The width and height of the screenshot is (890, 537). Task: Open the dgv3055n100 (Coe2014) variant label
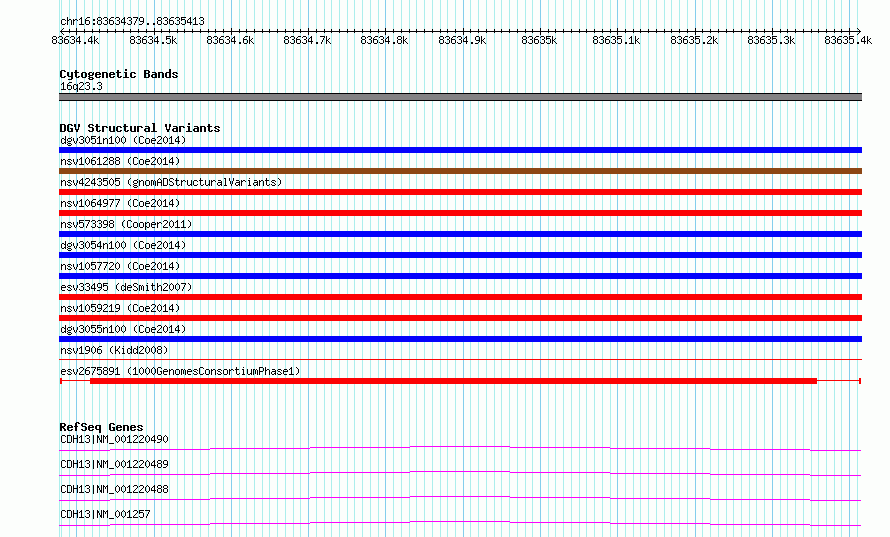click(123, 329)
